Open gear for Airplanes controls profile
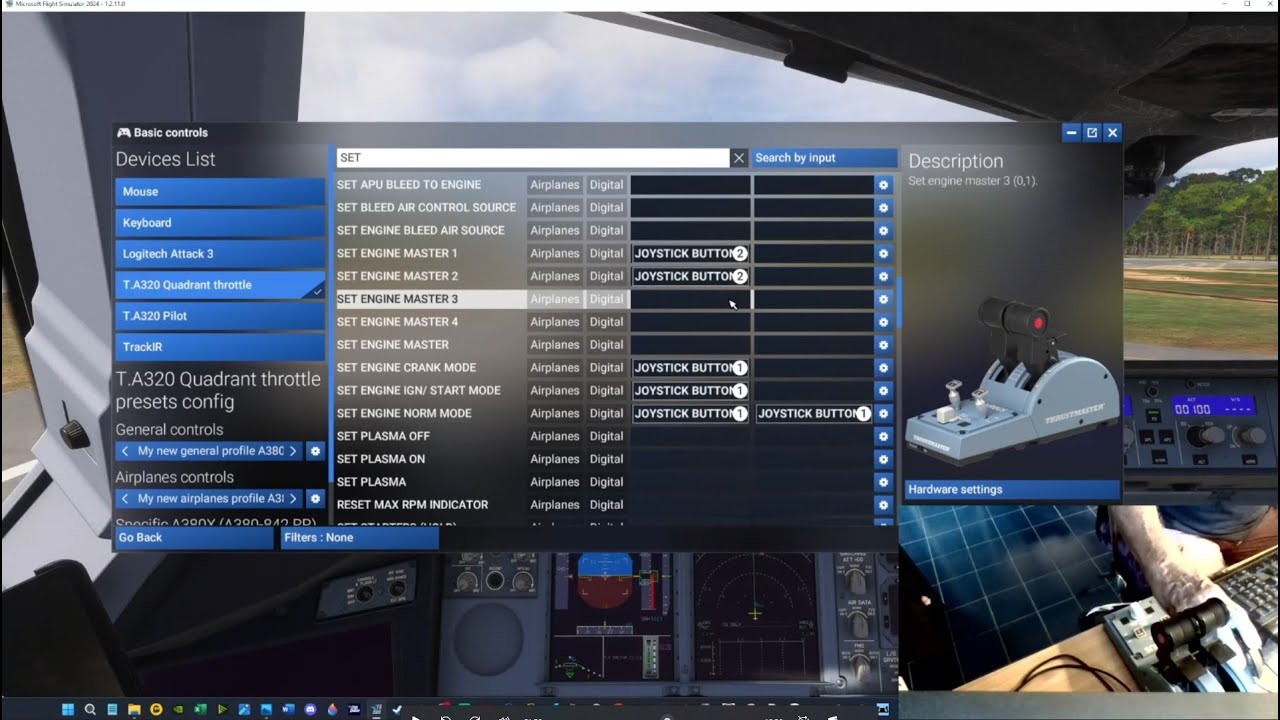 [x=315, y=498]
